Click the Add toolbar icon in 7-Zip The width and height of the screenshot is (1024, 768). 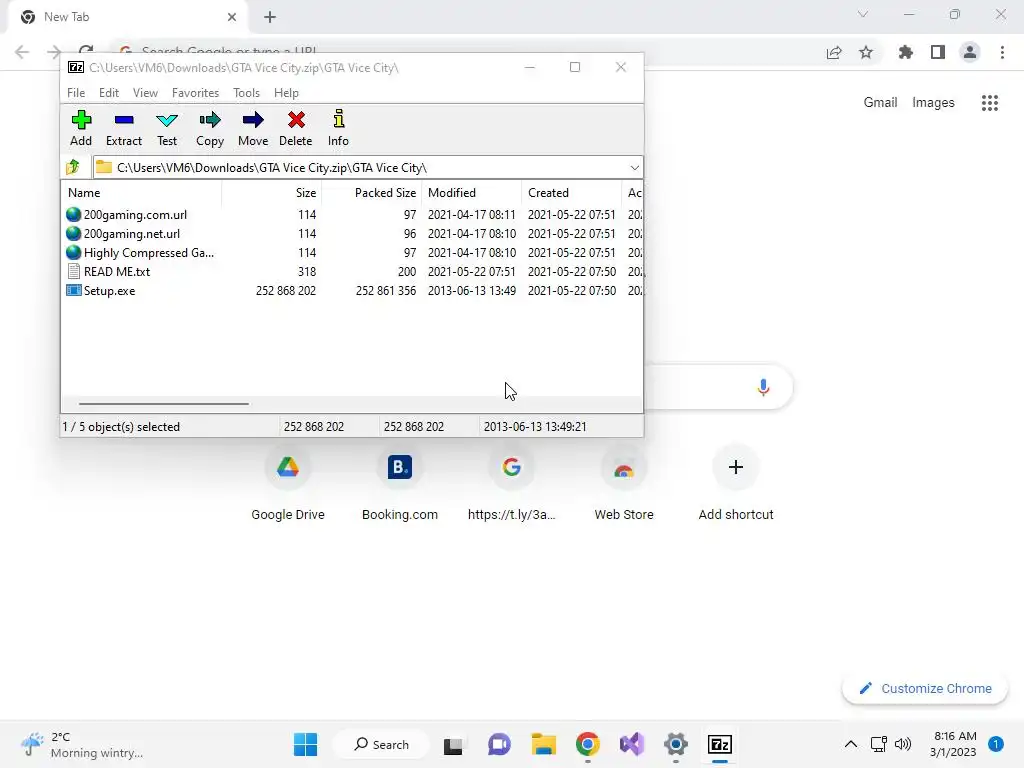click(81, 128)
